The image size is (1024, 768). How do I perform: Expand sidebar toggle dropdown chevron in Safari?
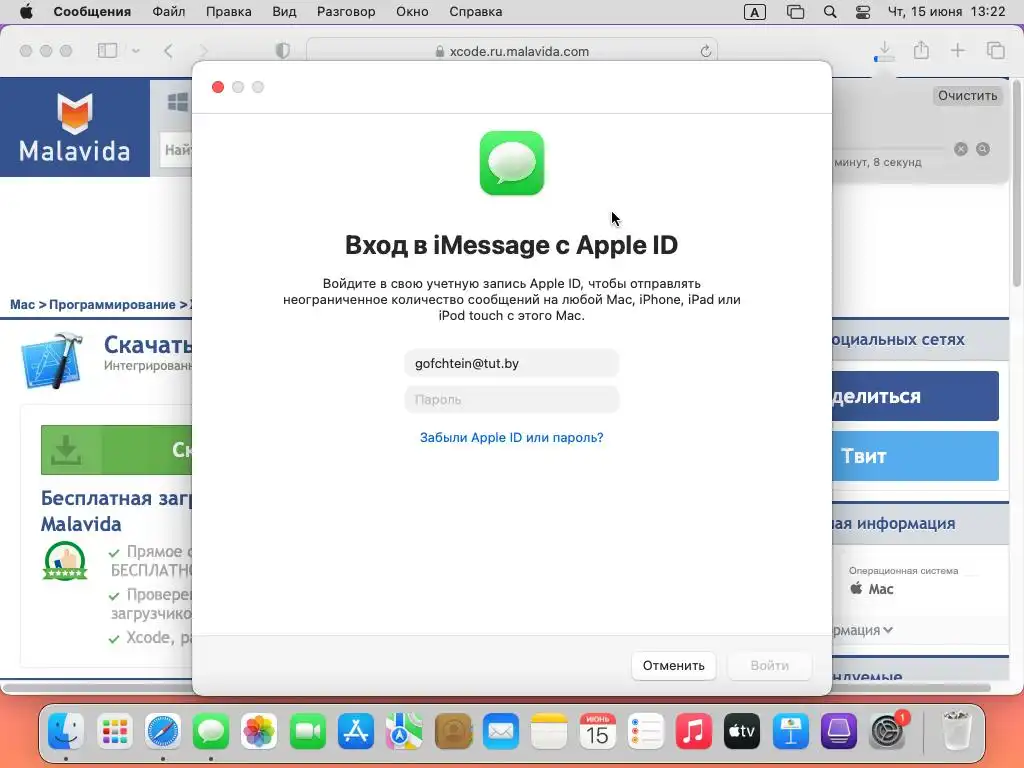click(135, 50)
